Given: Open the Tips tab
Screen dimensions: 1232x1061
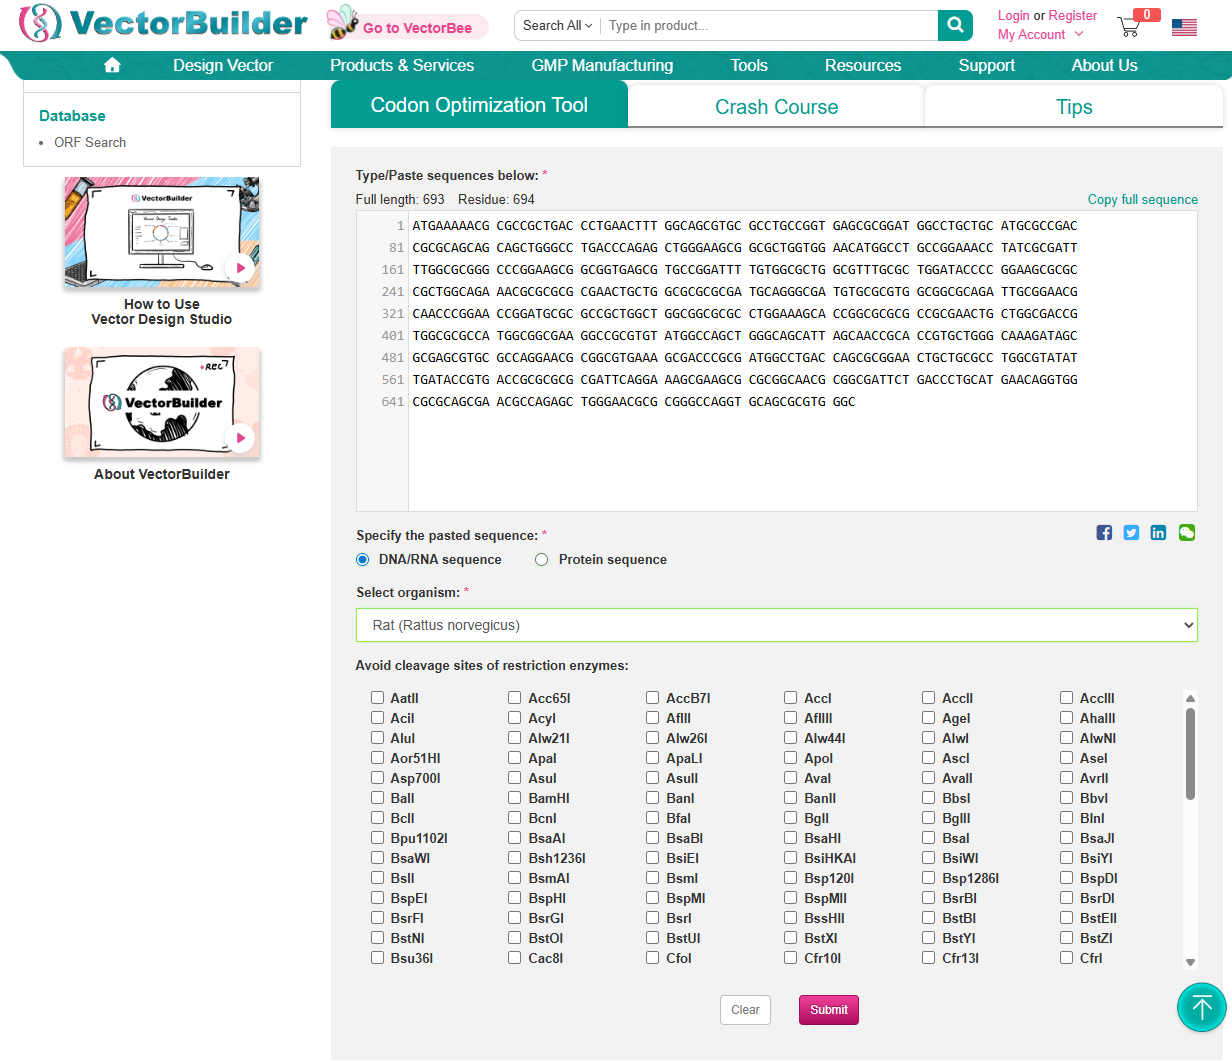Looking at the screenshot, I should click(x=1073, y=107).
